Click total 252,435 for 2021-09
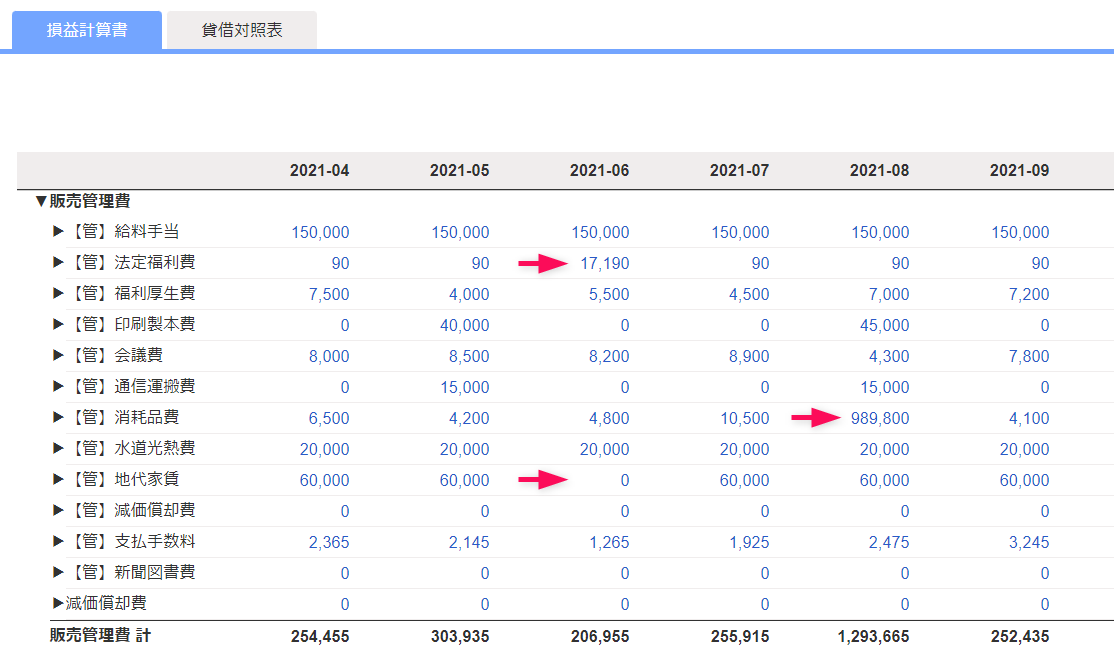This screenshot has width=1114, height=651. [1020, 637]
